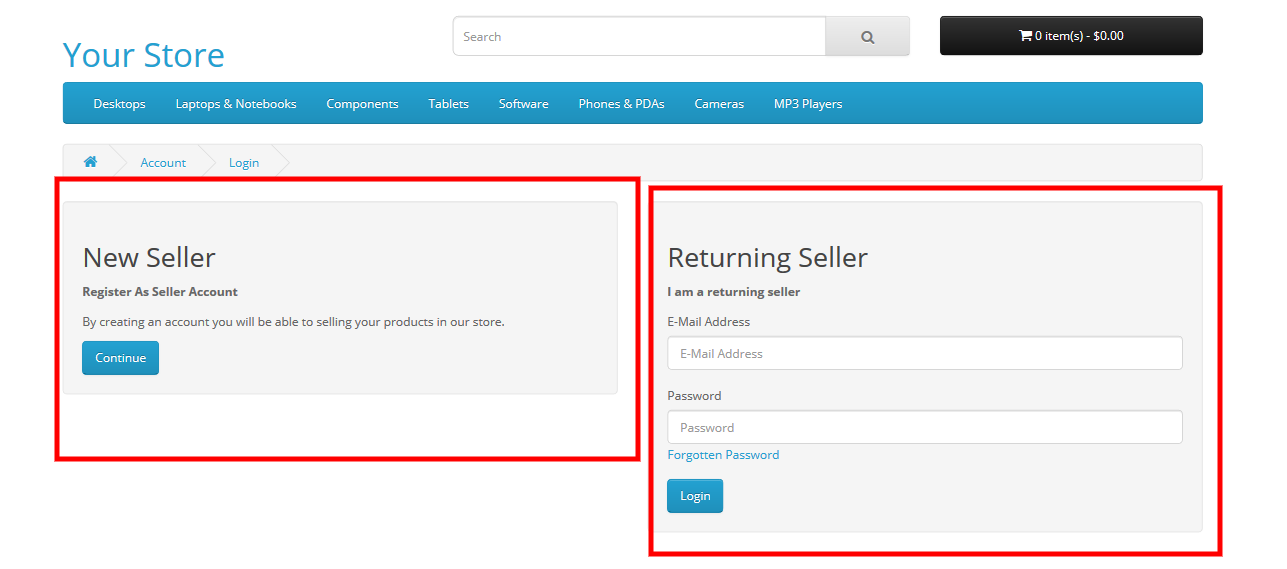Viewport: 1287px width, 569px height.
Task: Focus the E-Mail Address input field
Action: (x=925, y=353)
